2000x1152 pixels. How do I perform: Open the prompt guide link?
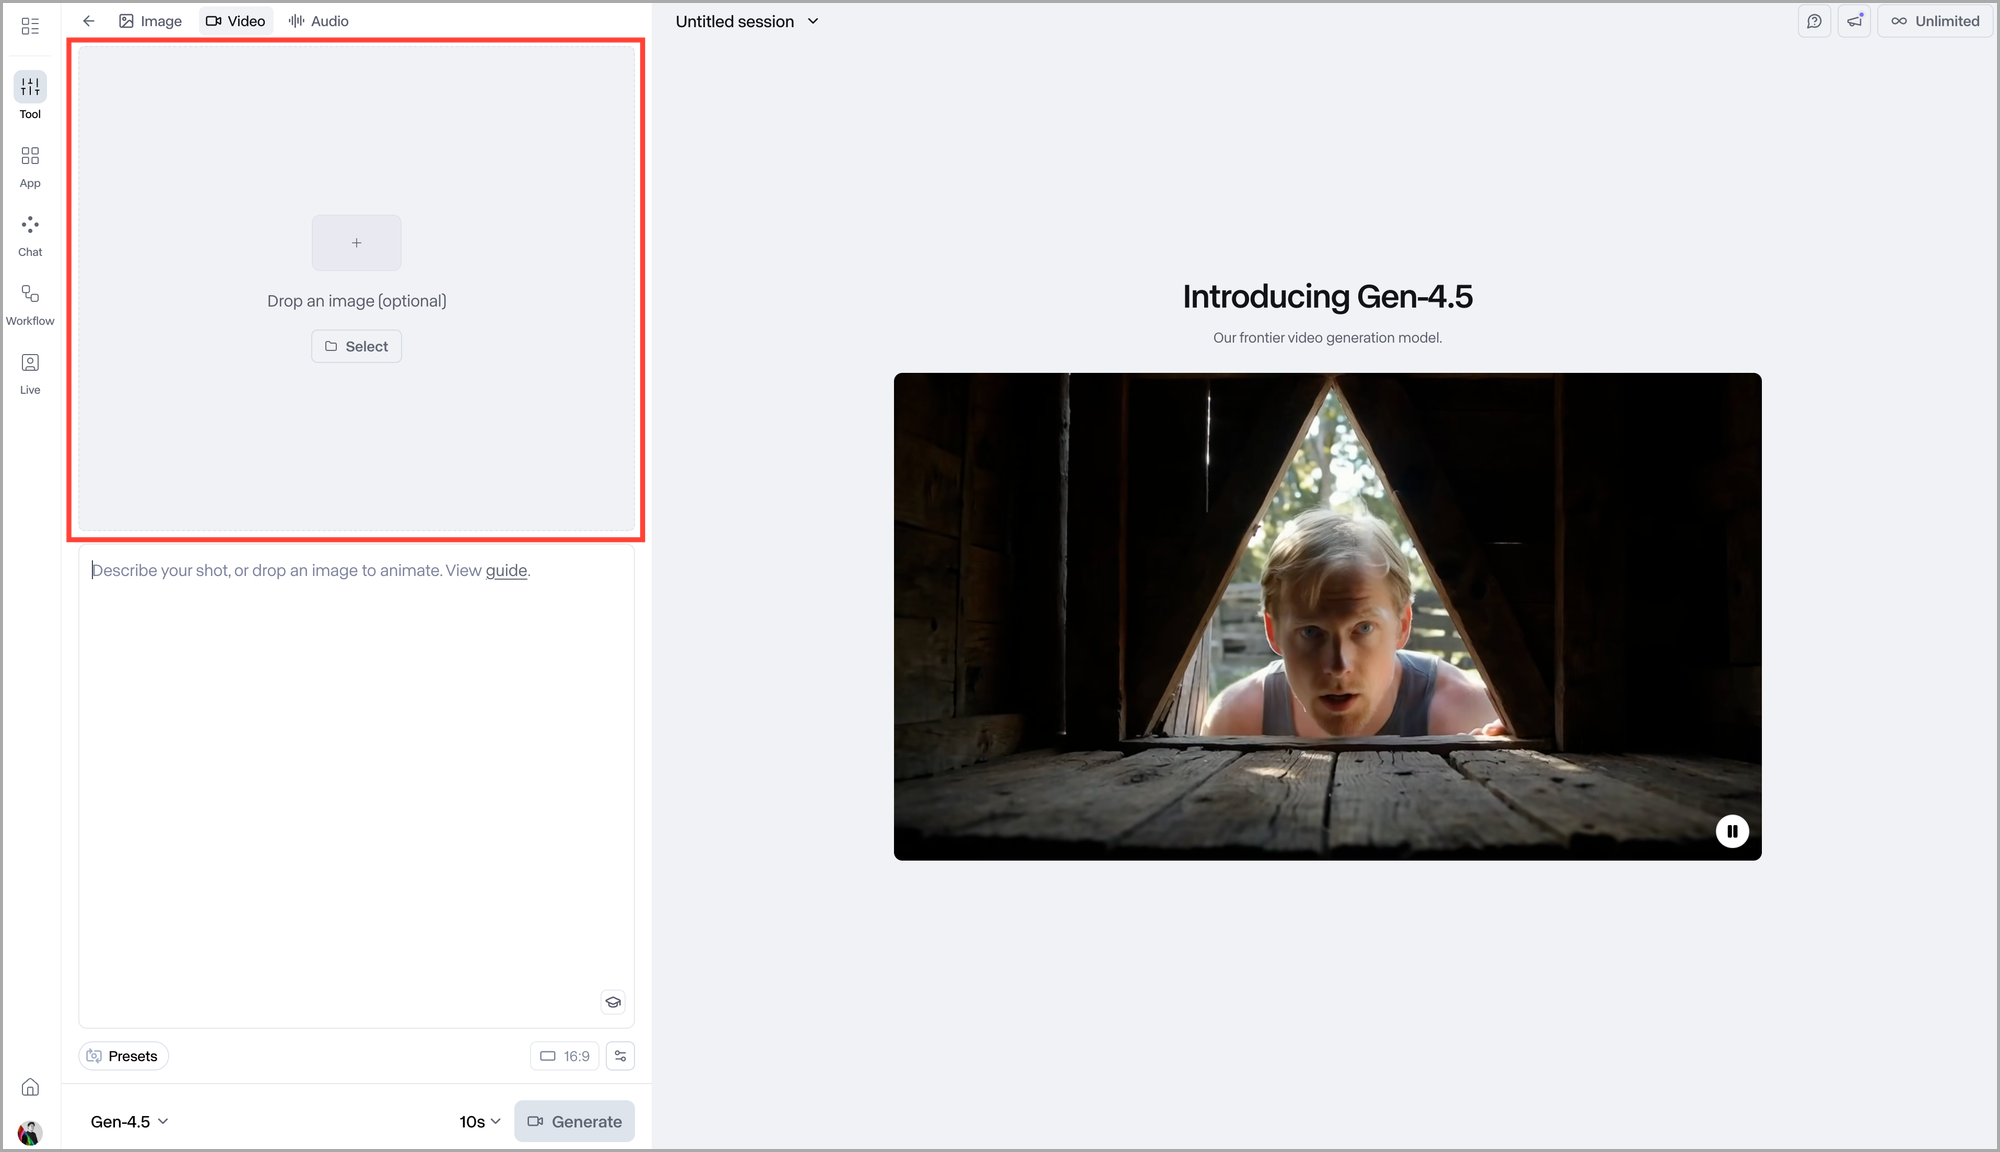point(506,570)
